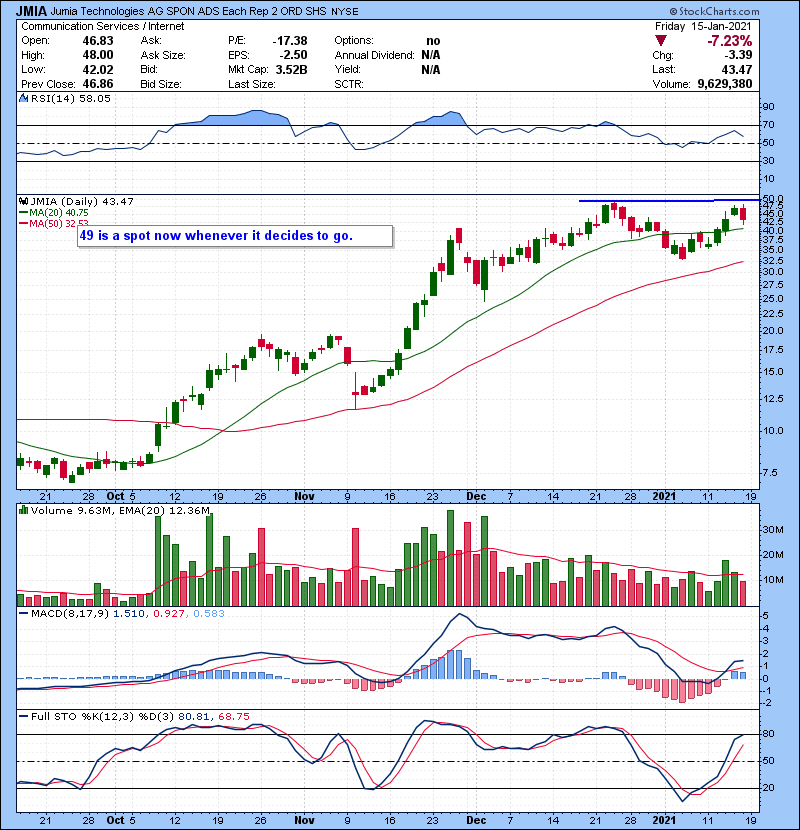
Task: Click the EPS value -2.50
Action: click(294, 55)
